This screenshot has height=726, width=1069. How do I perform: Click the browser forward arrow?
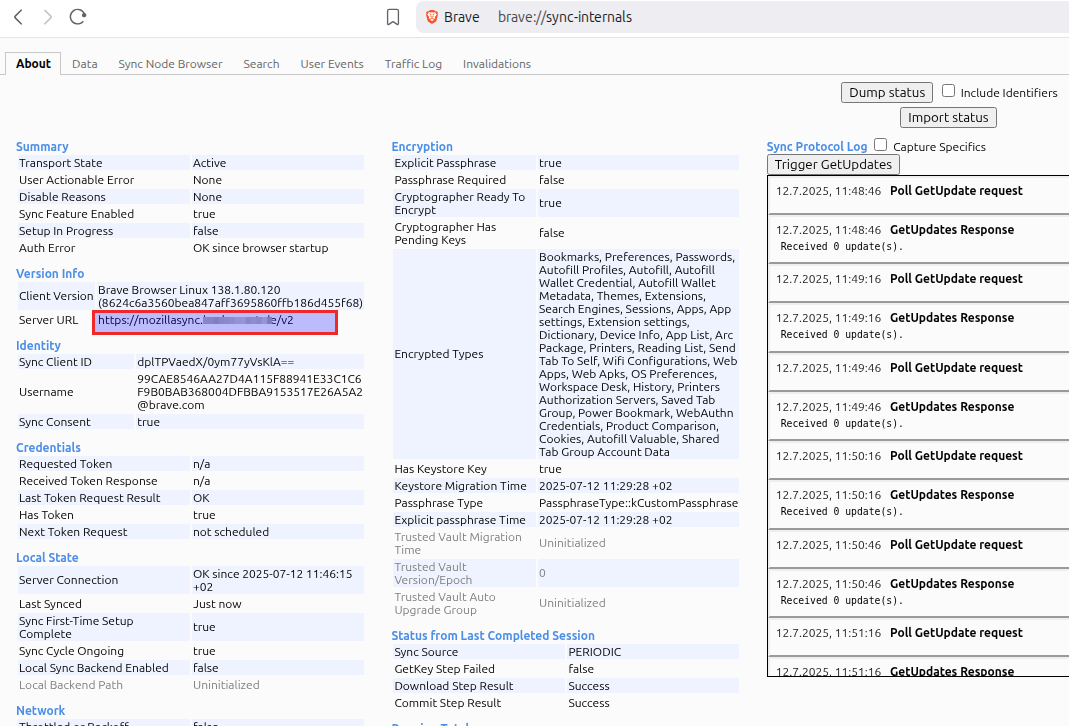pos(47,17)
